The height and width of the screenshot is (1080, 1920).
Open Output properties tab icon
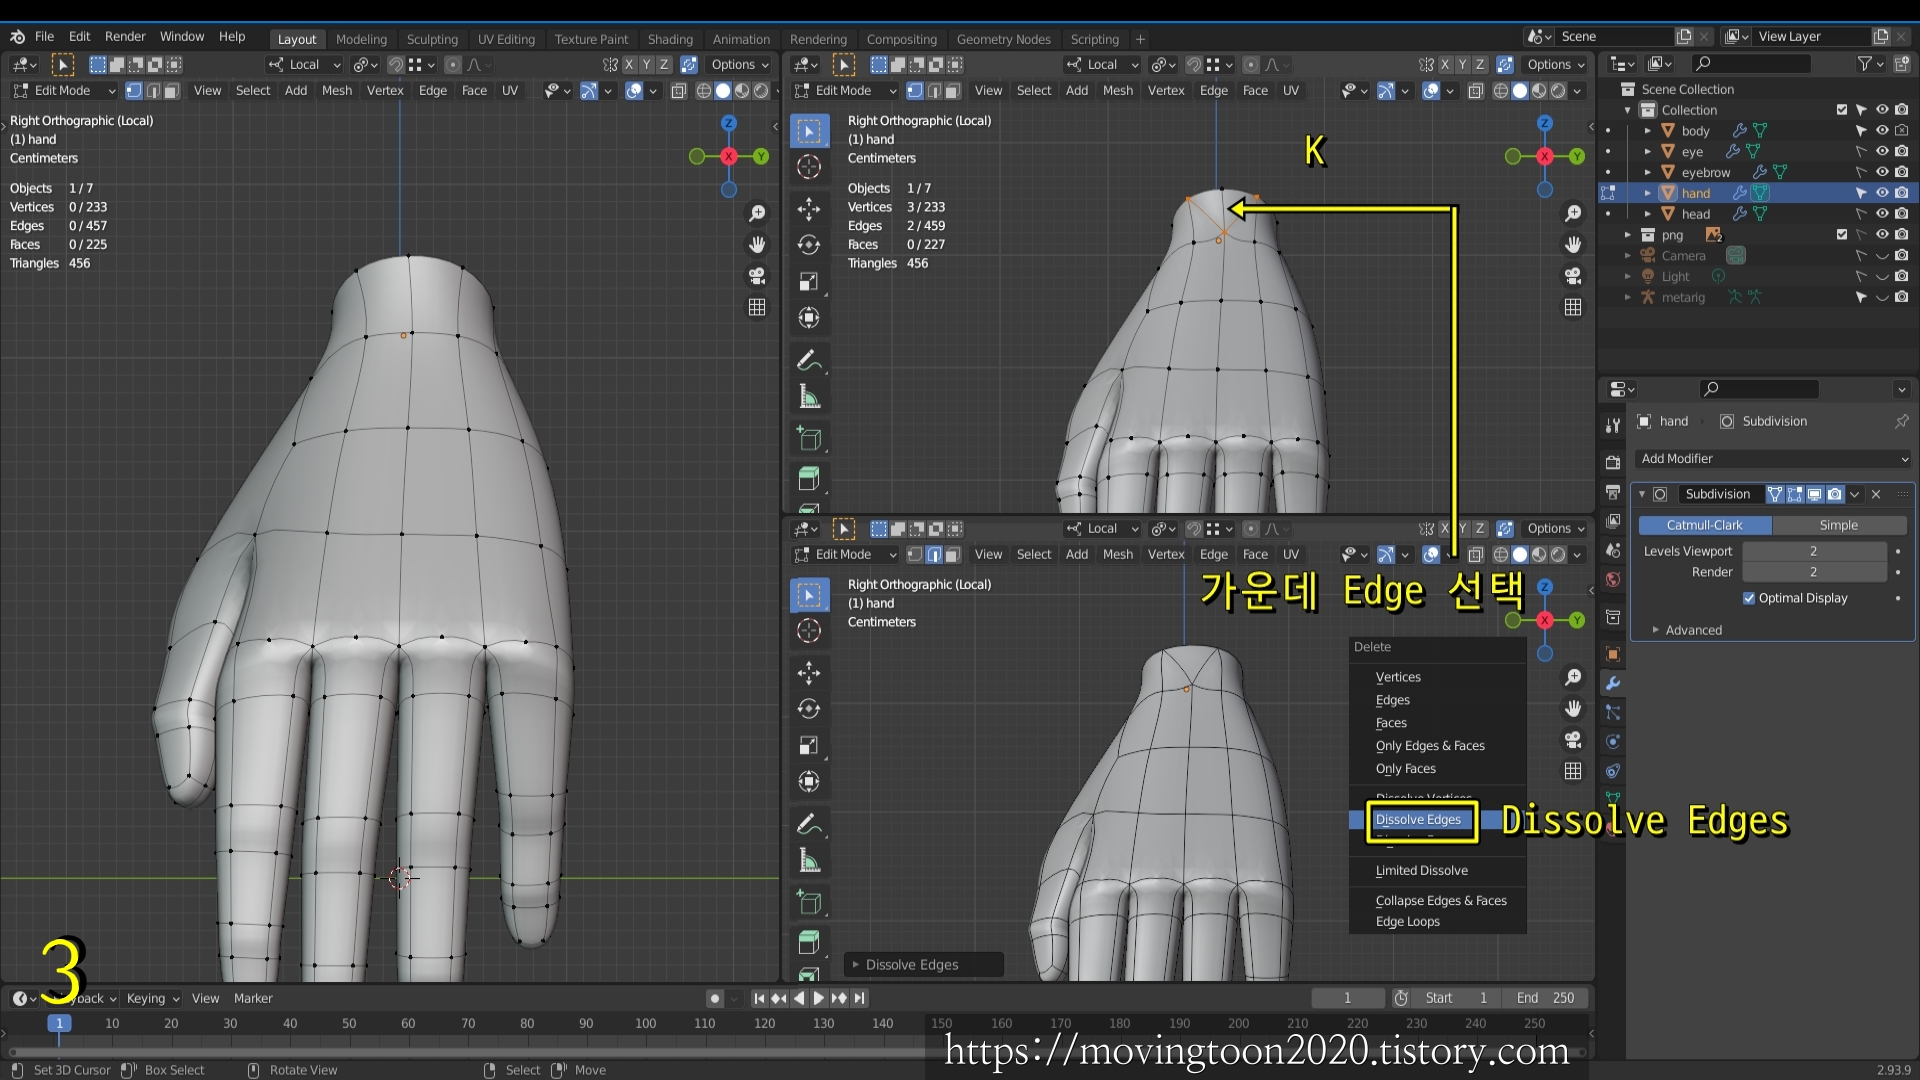click(1612, 492)
